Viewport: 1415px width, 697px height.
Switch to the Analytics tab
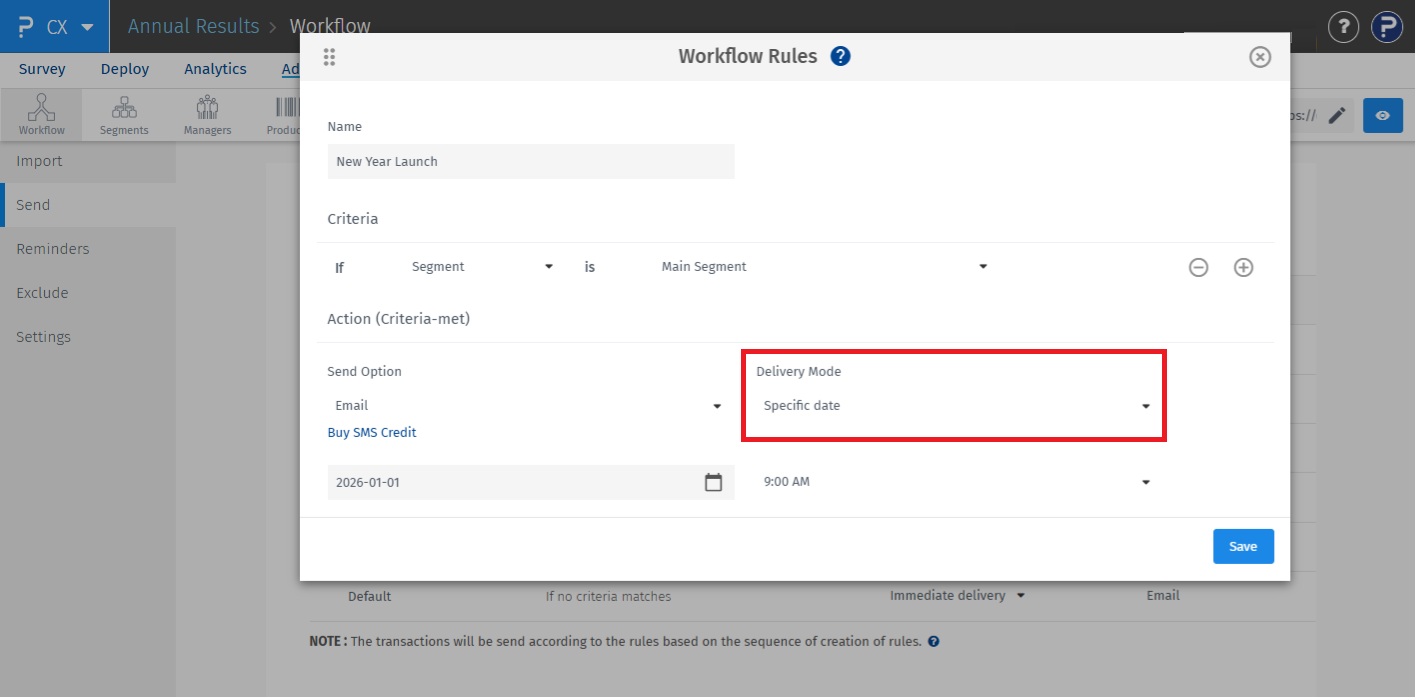[215, 68]
